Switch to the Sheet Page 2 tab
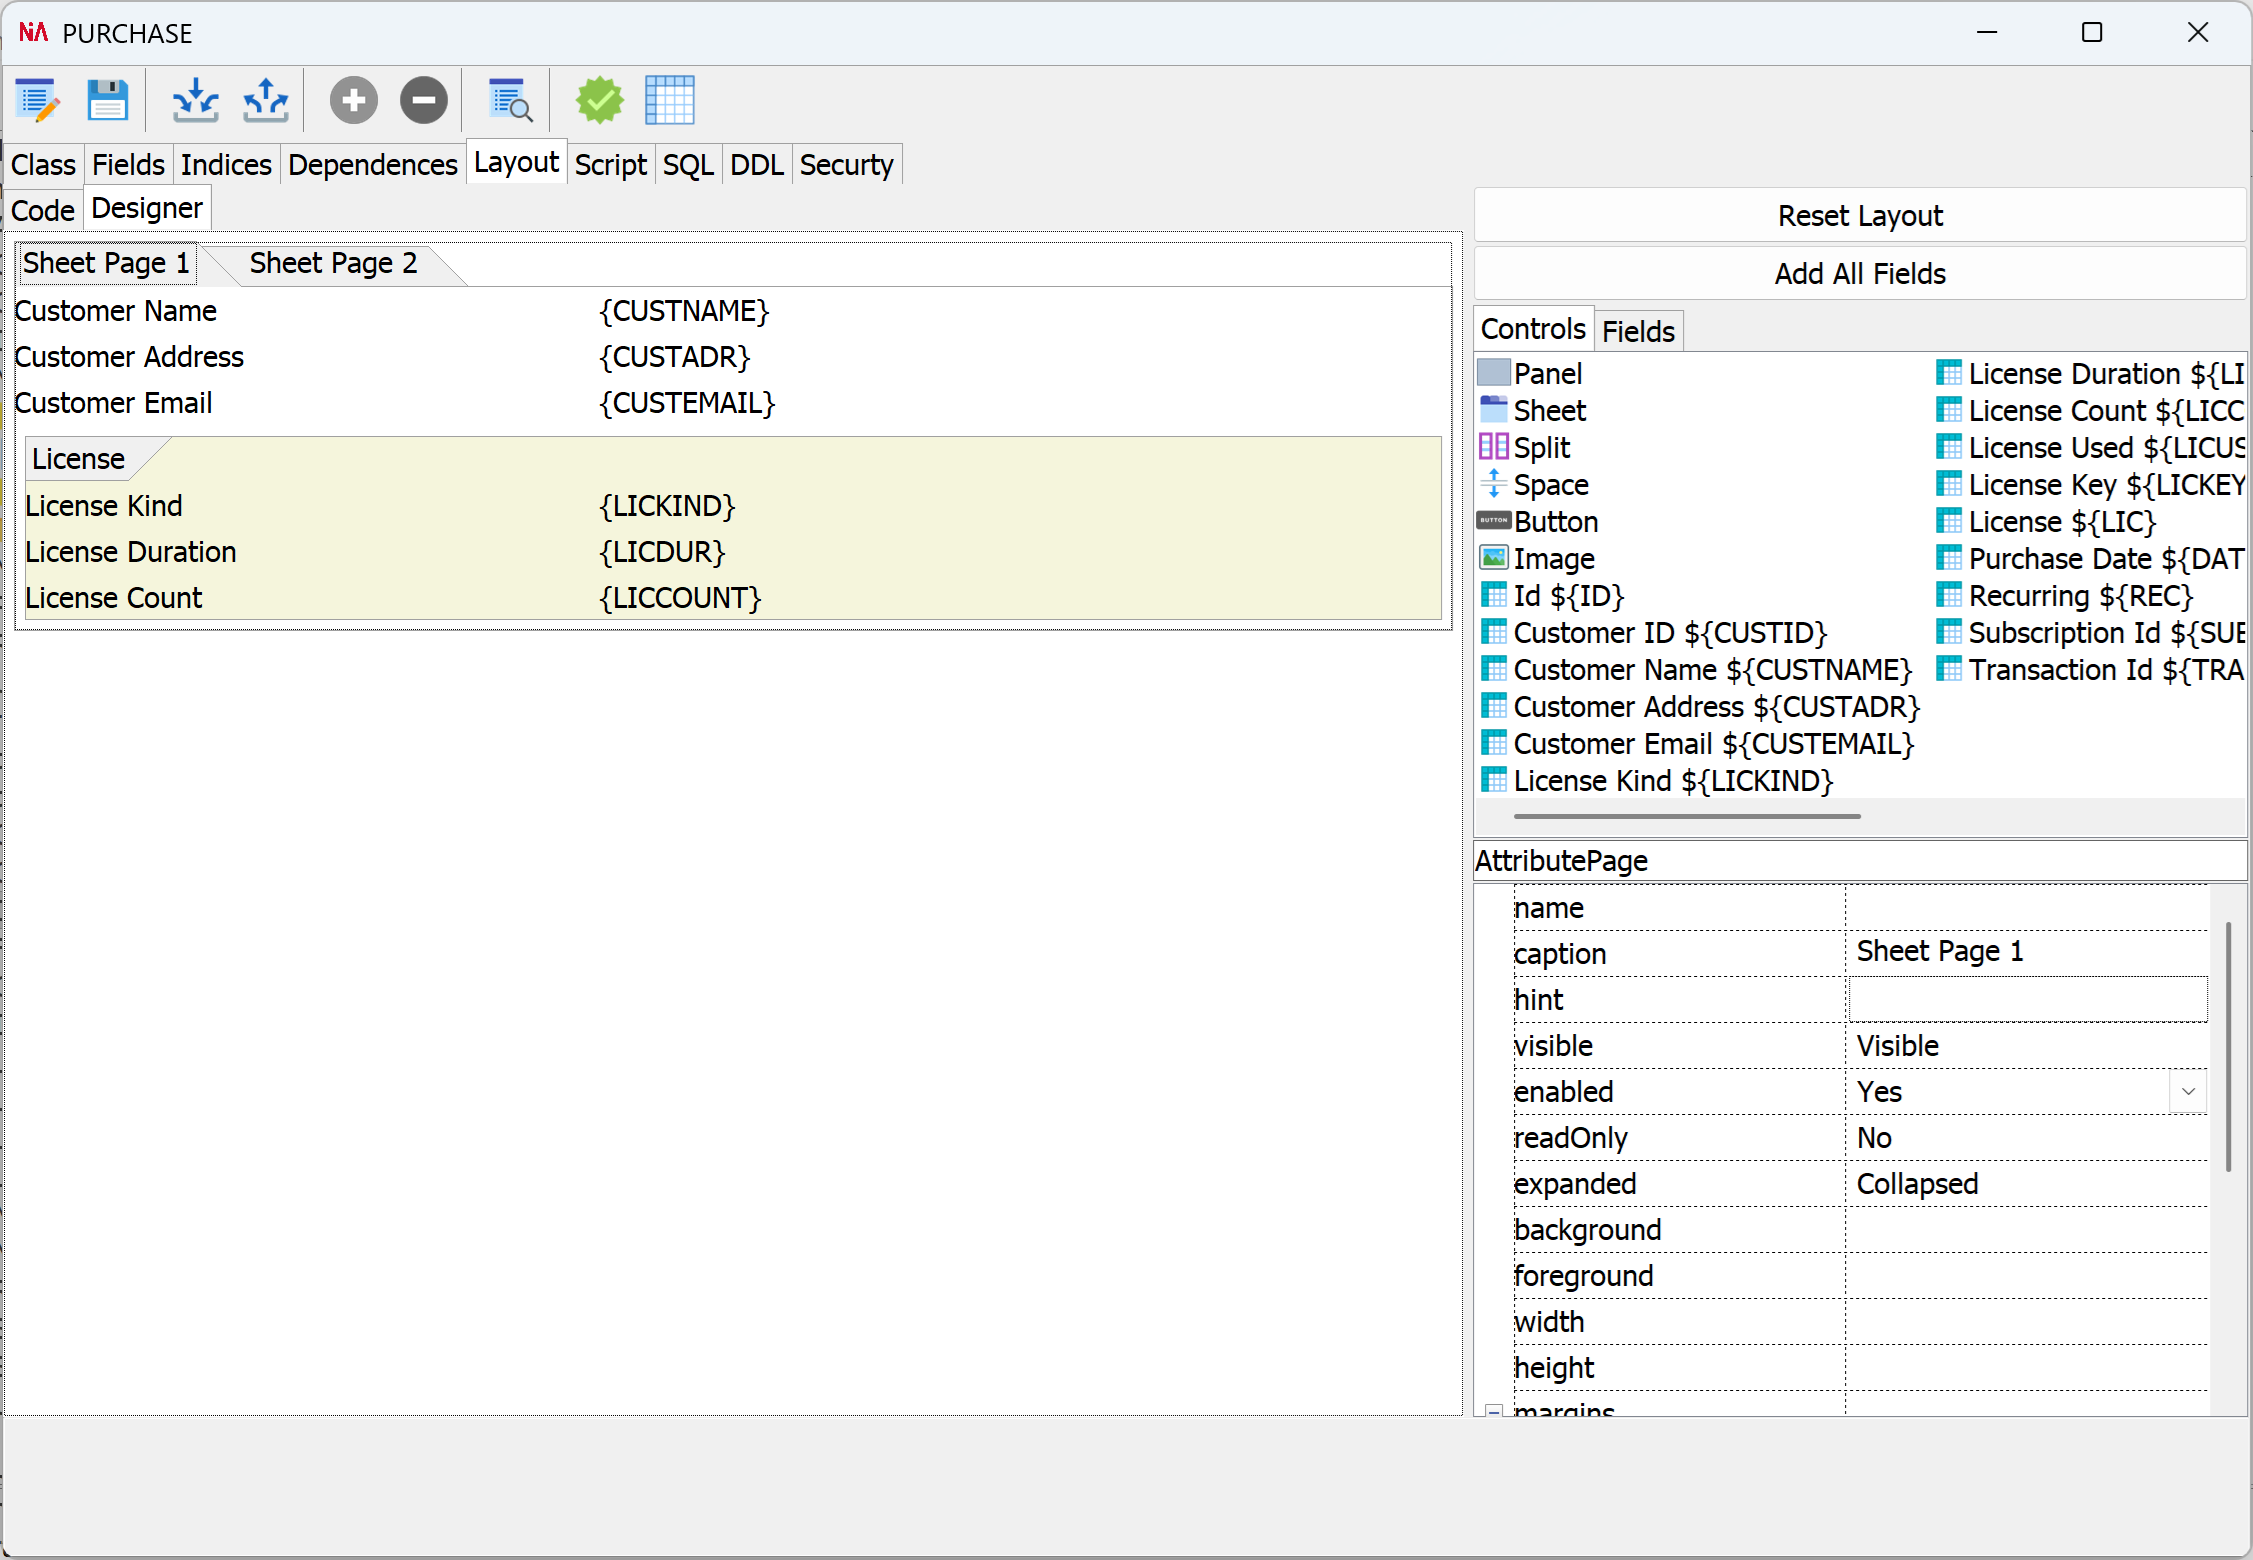The width and height of the screenshot is (2253, 1560). pyautogui.click(x=332, y=263)
